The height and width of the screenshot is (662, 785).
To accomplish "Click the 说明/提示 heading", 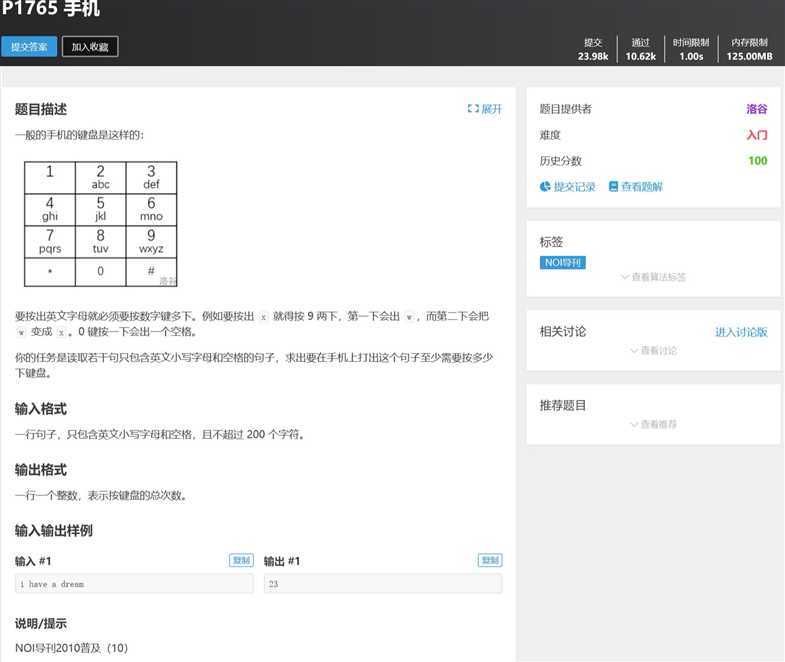I will point(41,624).
